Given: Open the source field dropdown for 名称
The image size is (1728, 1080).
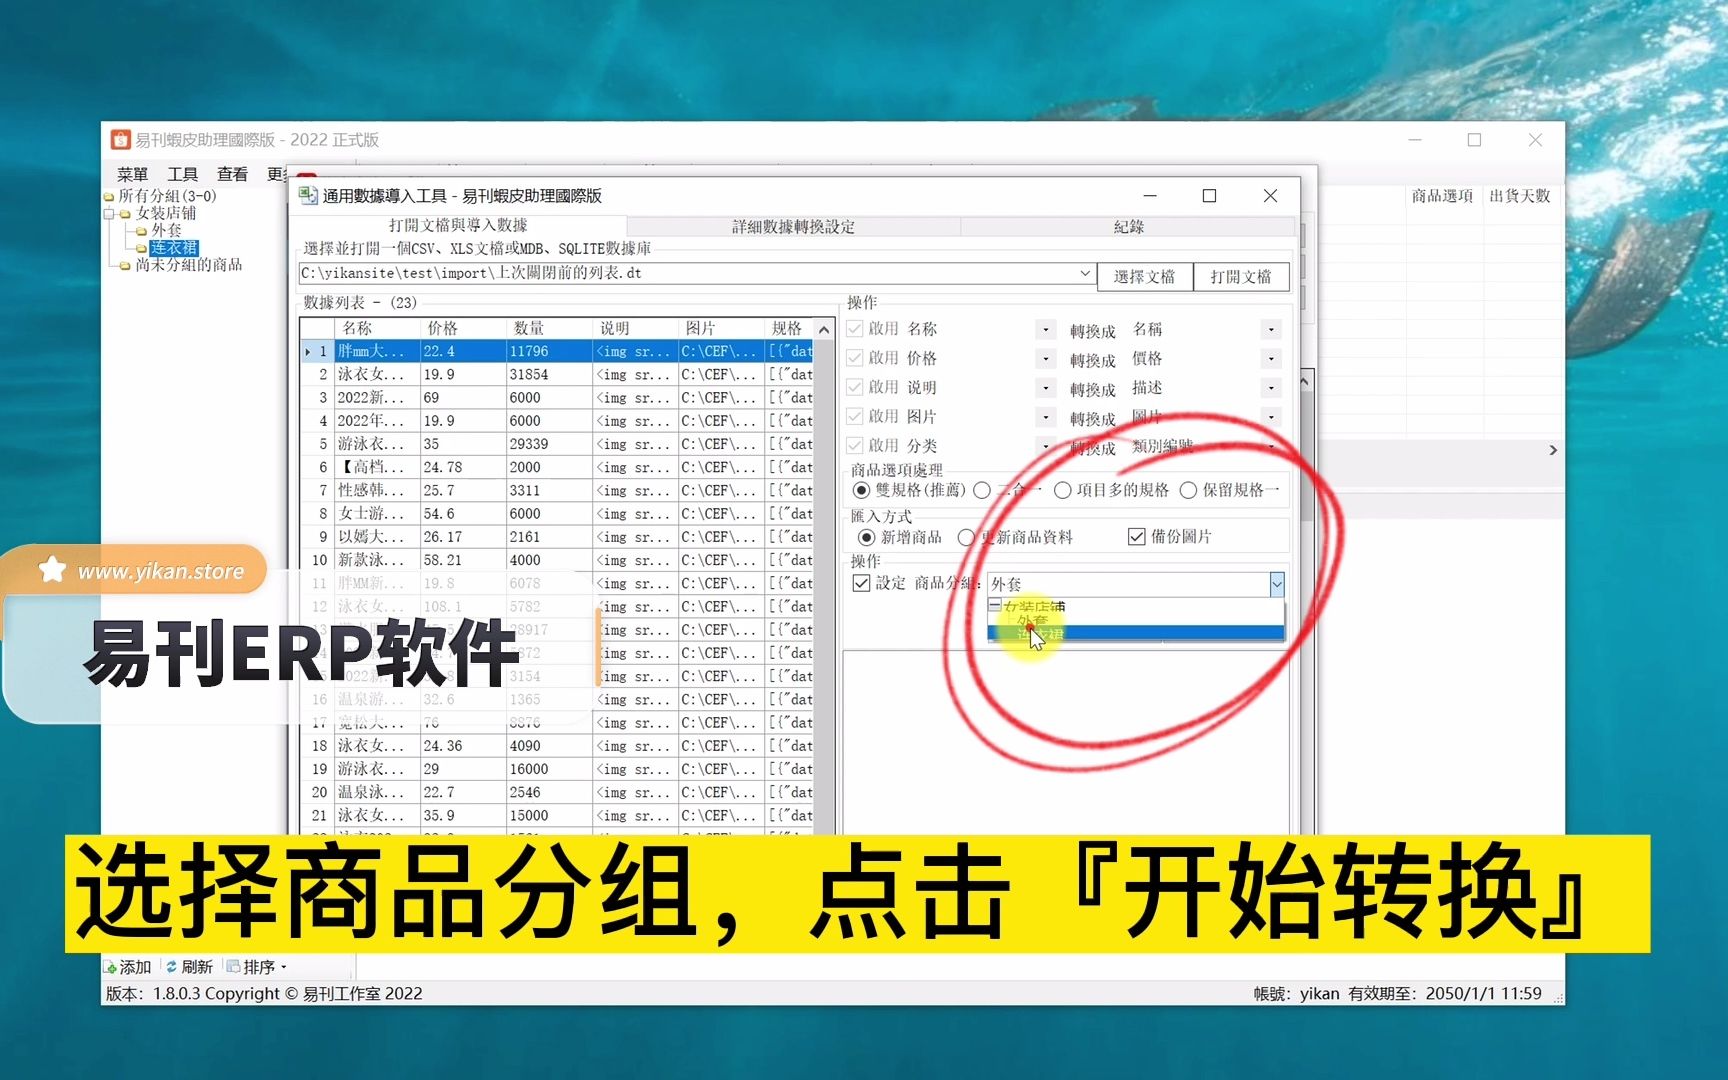Looking at the screenshot, I should click(1046, 329).
